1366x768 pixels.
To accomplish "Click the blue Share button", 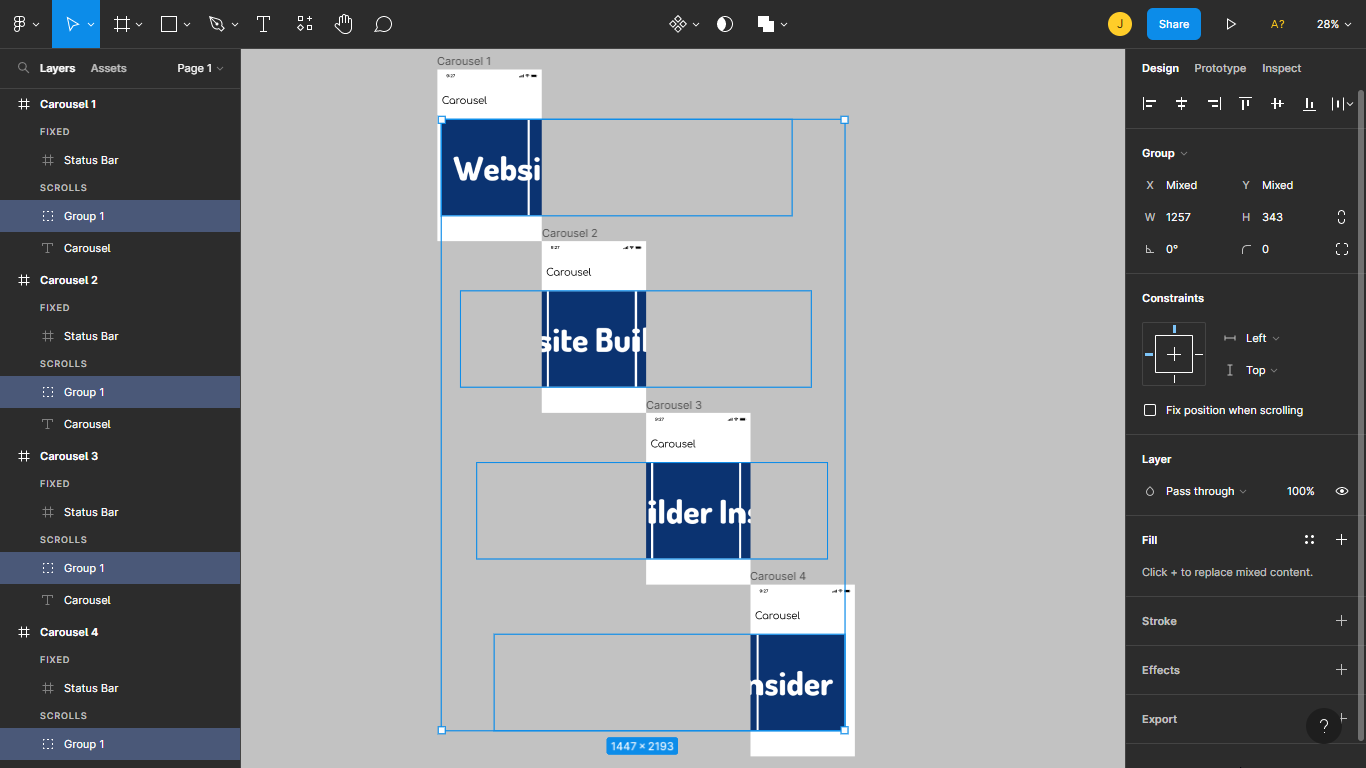I will pyautogui.click(x=1174, y=24).
